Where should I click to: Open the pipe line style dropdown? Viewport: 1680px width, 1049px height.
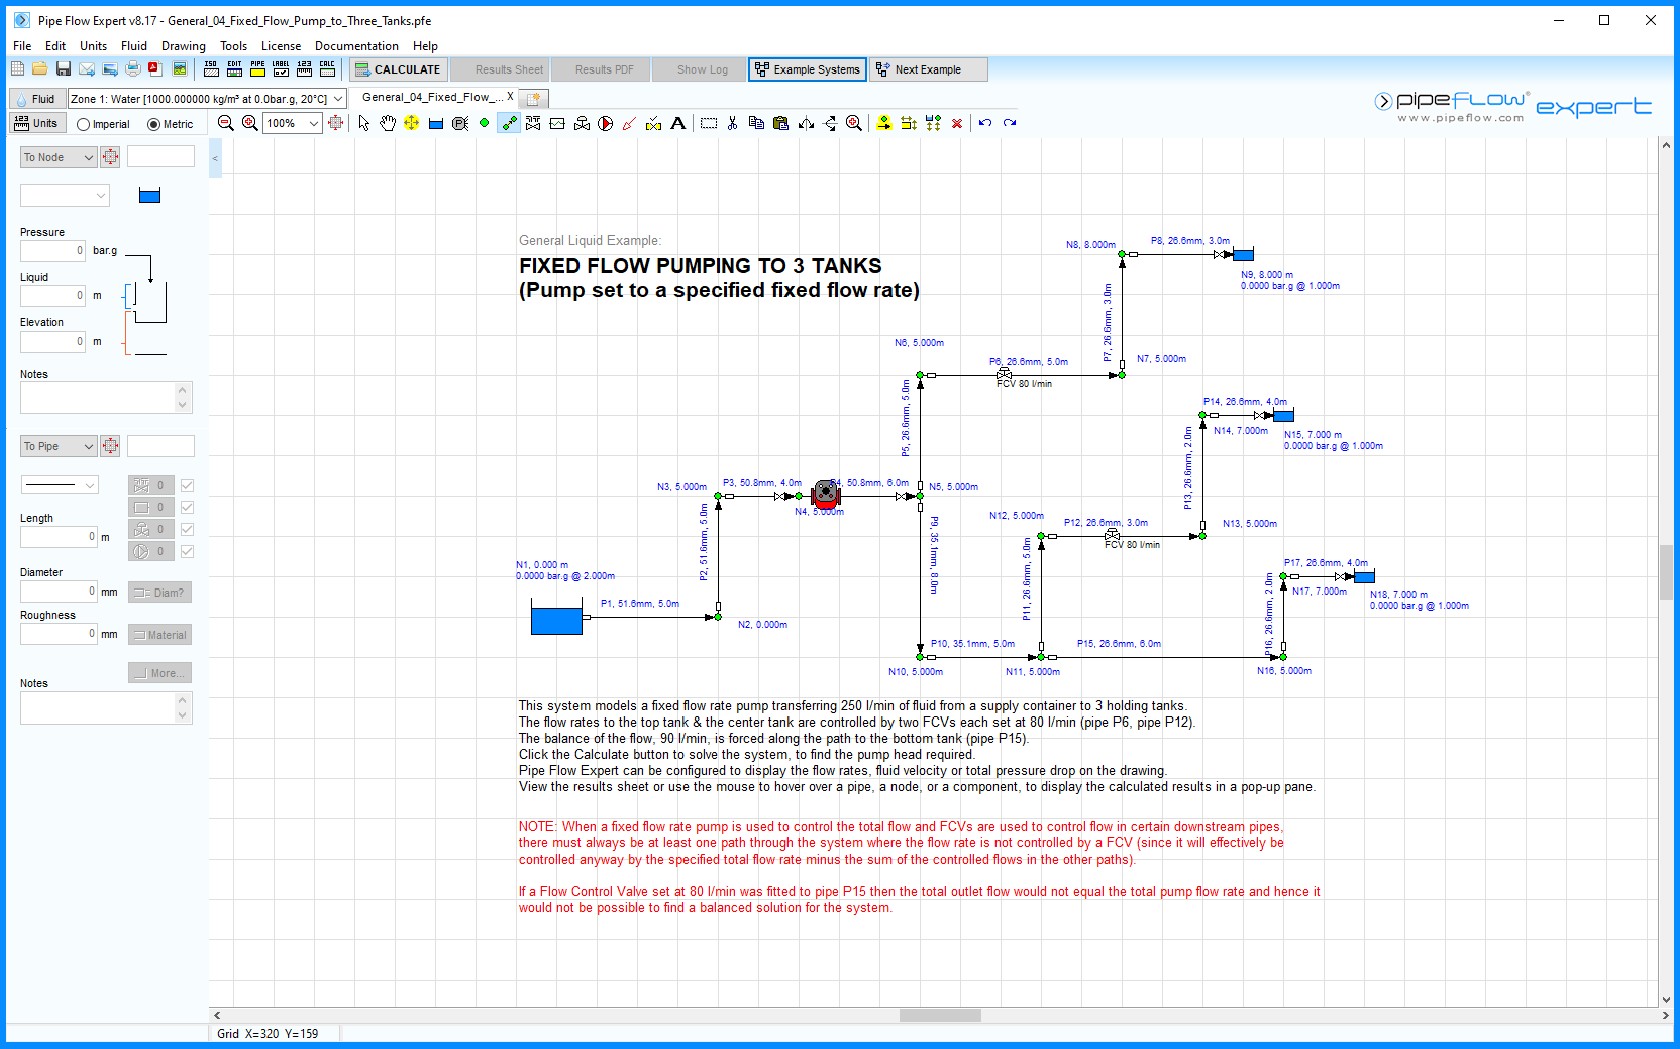coord(60,485)
